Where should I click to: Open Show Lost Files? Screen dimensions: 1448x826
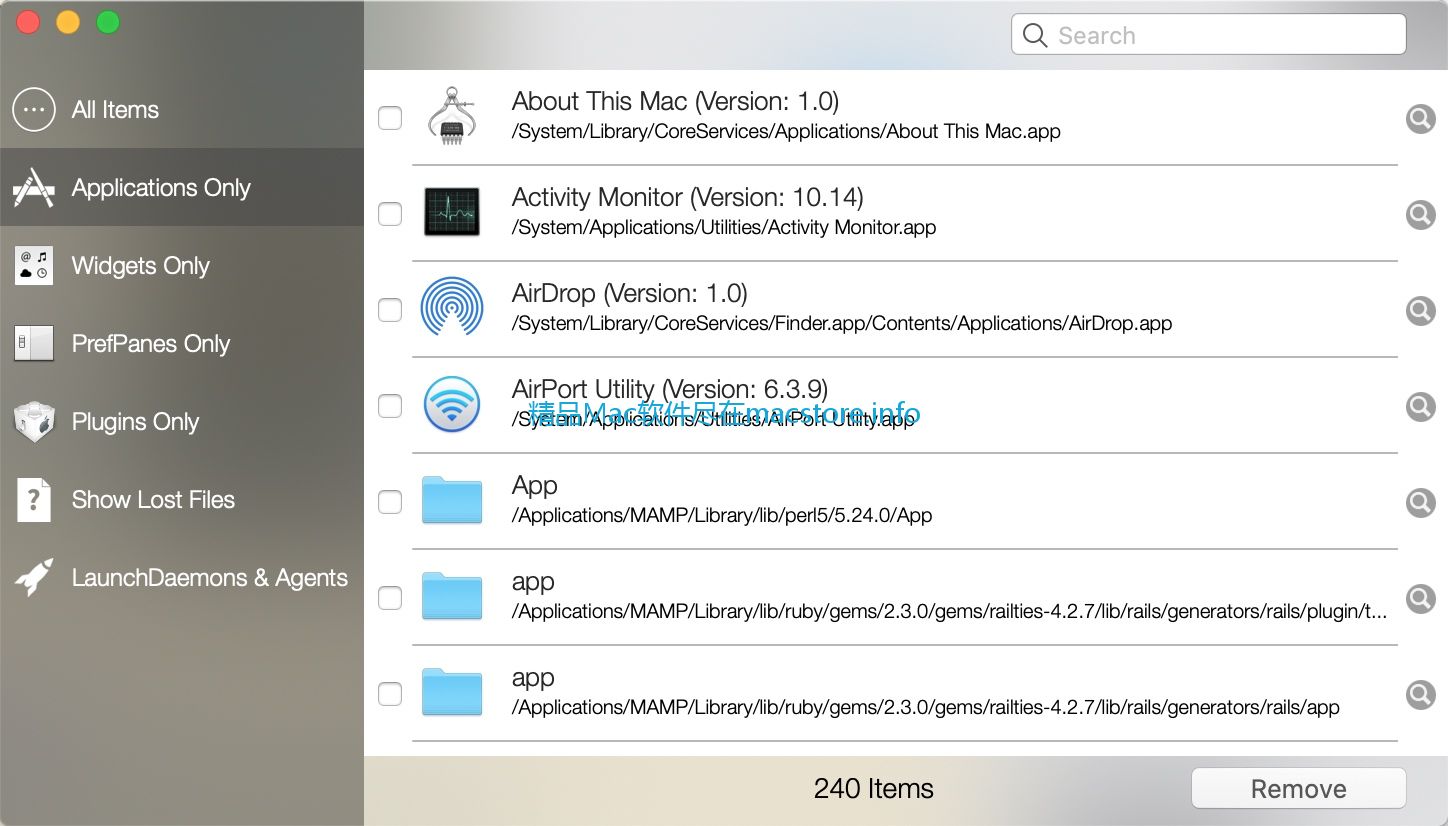[x=182, y=500]
